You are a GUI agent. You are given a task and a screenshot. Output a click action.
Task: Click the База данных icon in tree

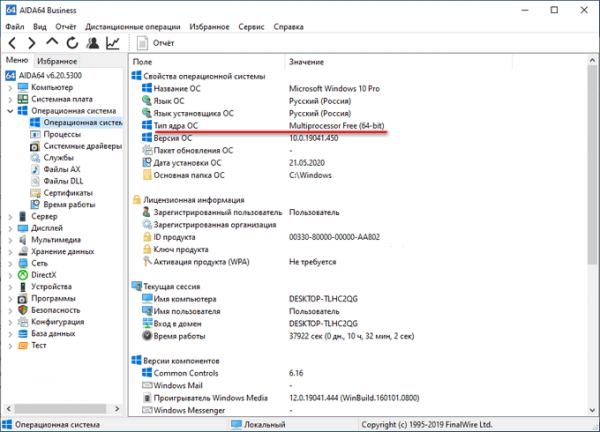pos(23,334)
